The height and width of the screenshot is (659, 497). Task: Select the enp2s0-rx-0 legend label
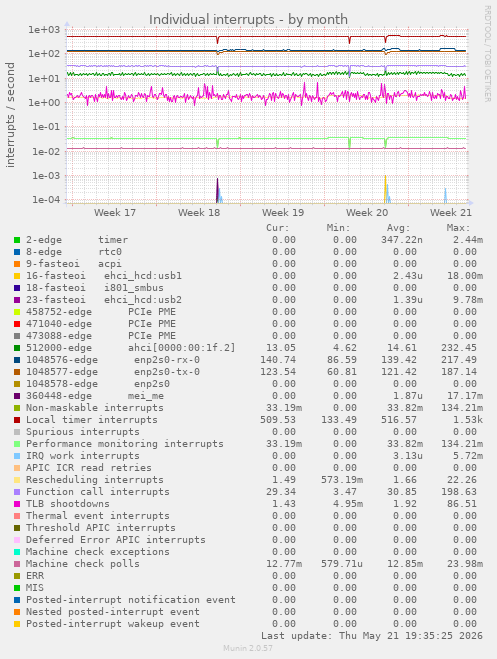pyautogui.click(x=167, y=360)
